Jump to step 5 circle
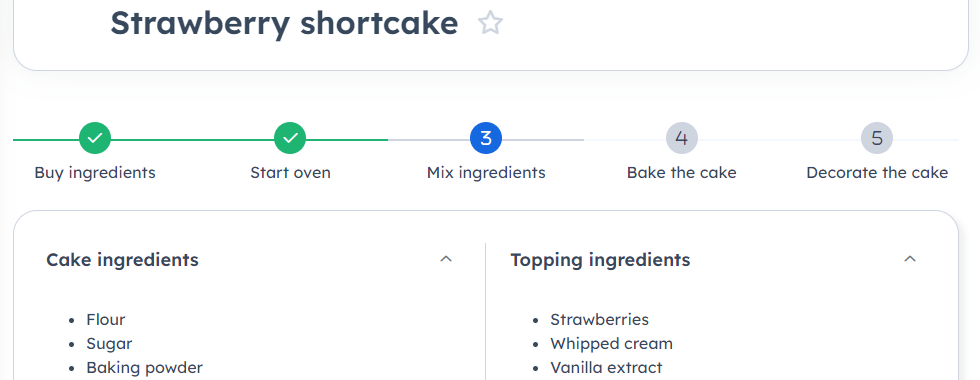Screen dimensions: 980x380 [877, 138]
